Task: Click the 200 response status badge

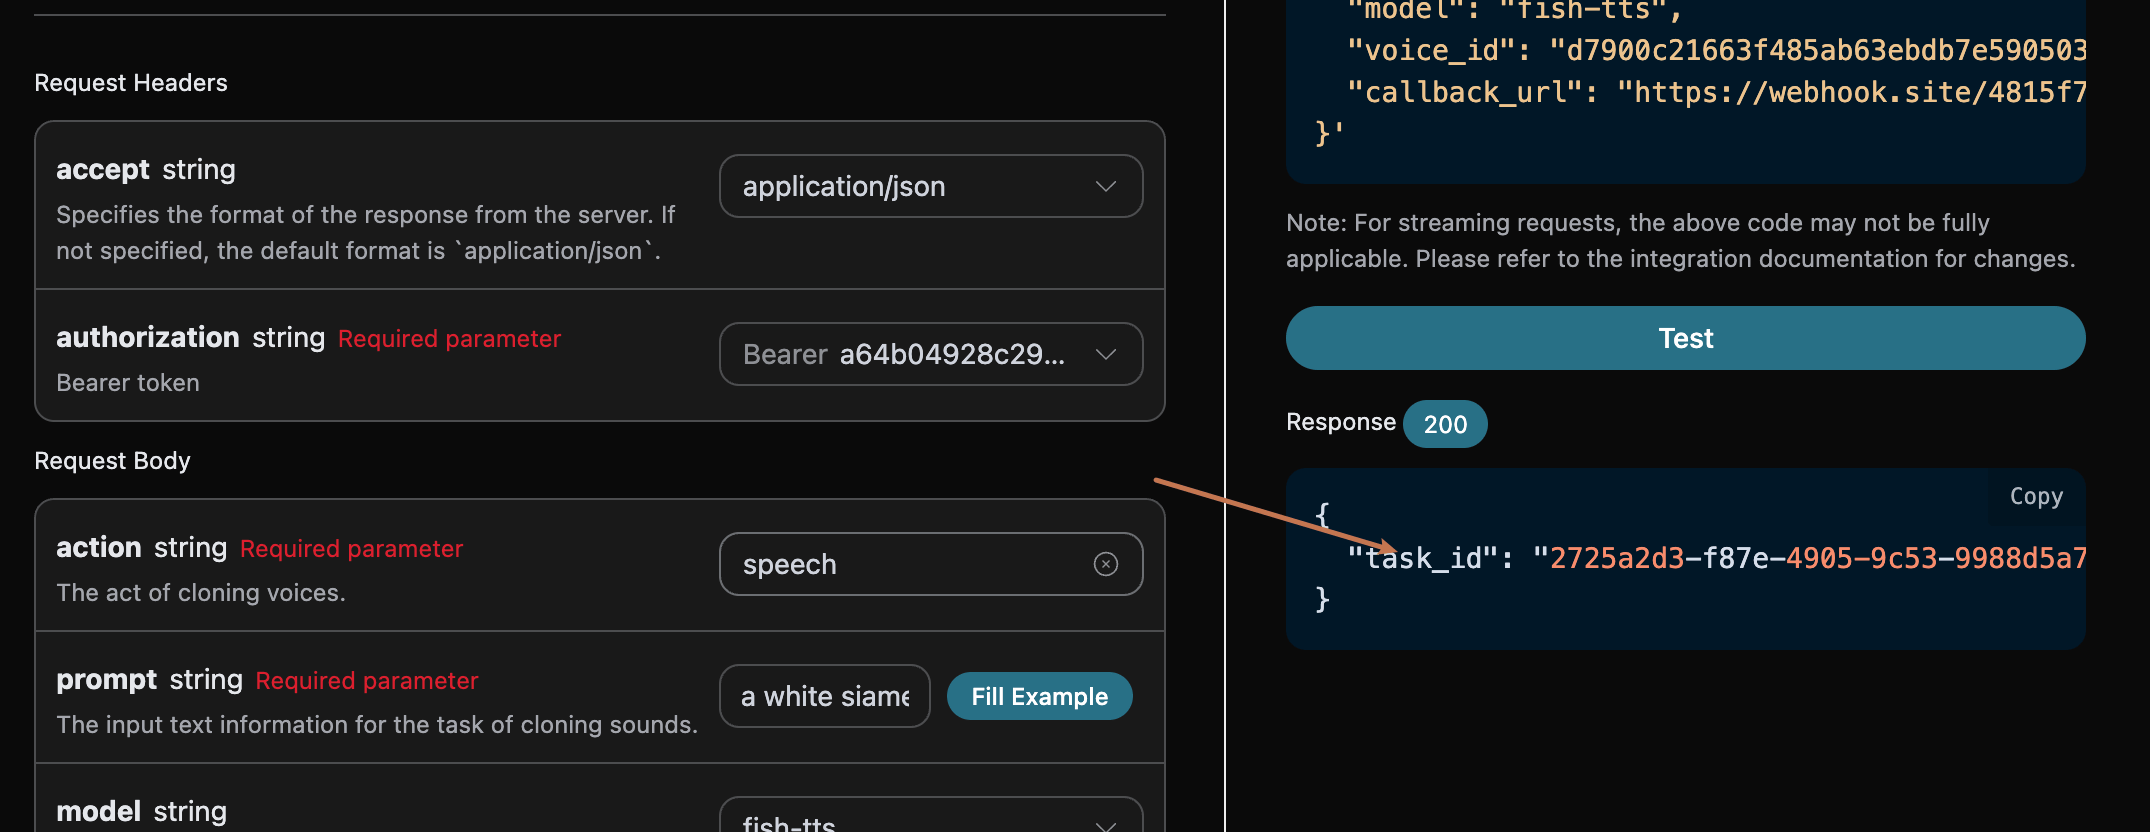Action: pyautogui.click(x=1445, y=425)
